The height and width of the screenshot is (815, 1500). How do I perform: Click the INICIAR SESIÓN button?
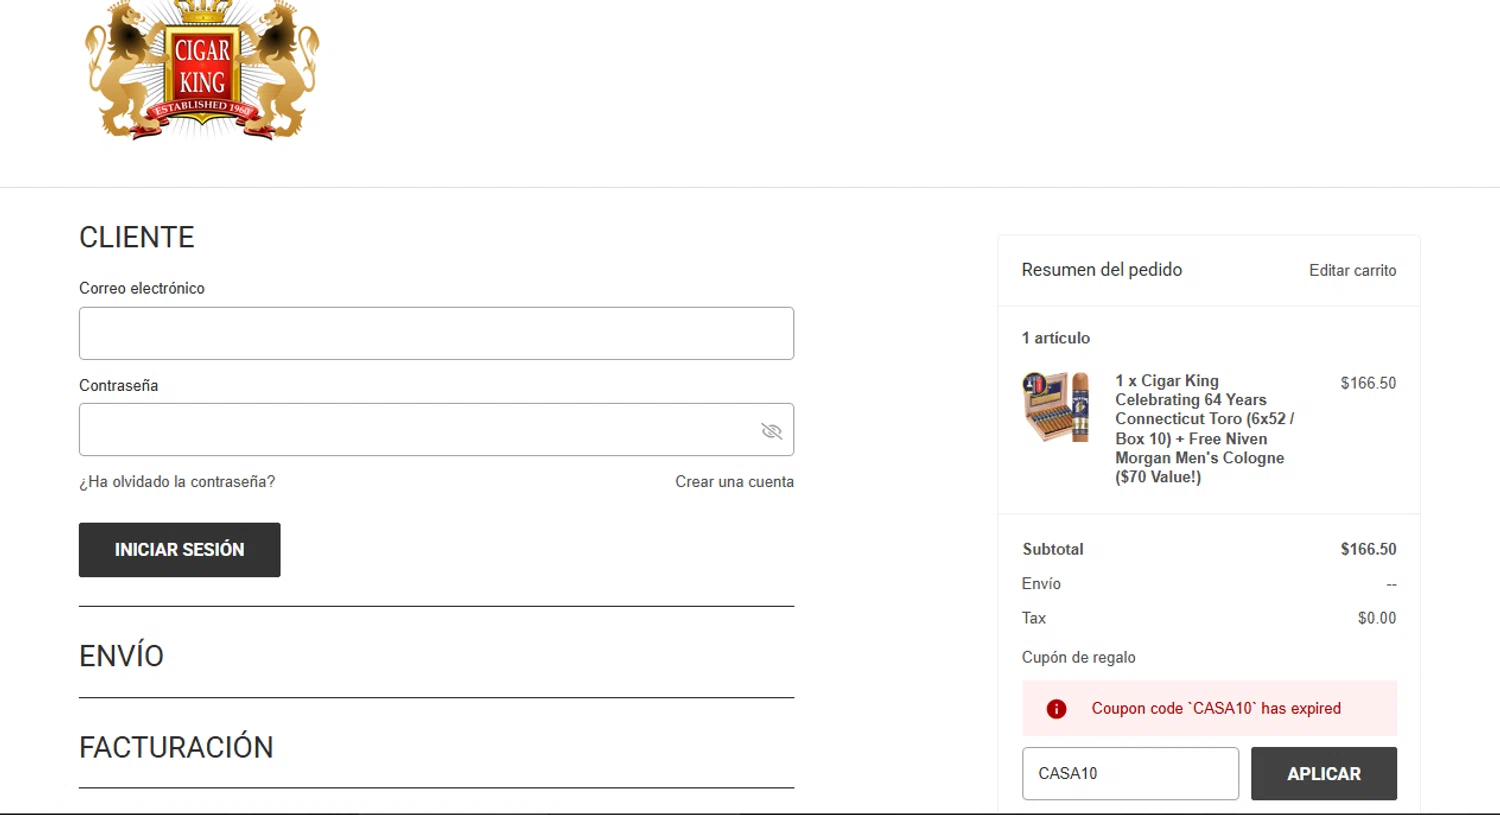180,550
